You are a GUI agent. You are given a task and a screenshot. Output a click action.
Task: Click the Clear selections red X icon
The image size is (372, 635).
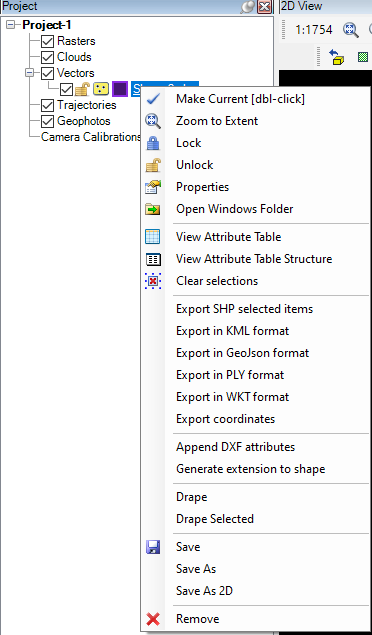tap(153, 281)
